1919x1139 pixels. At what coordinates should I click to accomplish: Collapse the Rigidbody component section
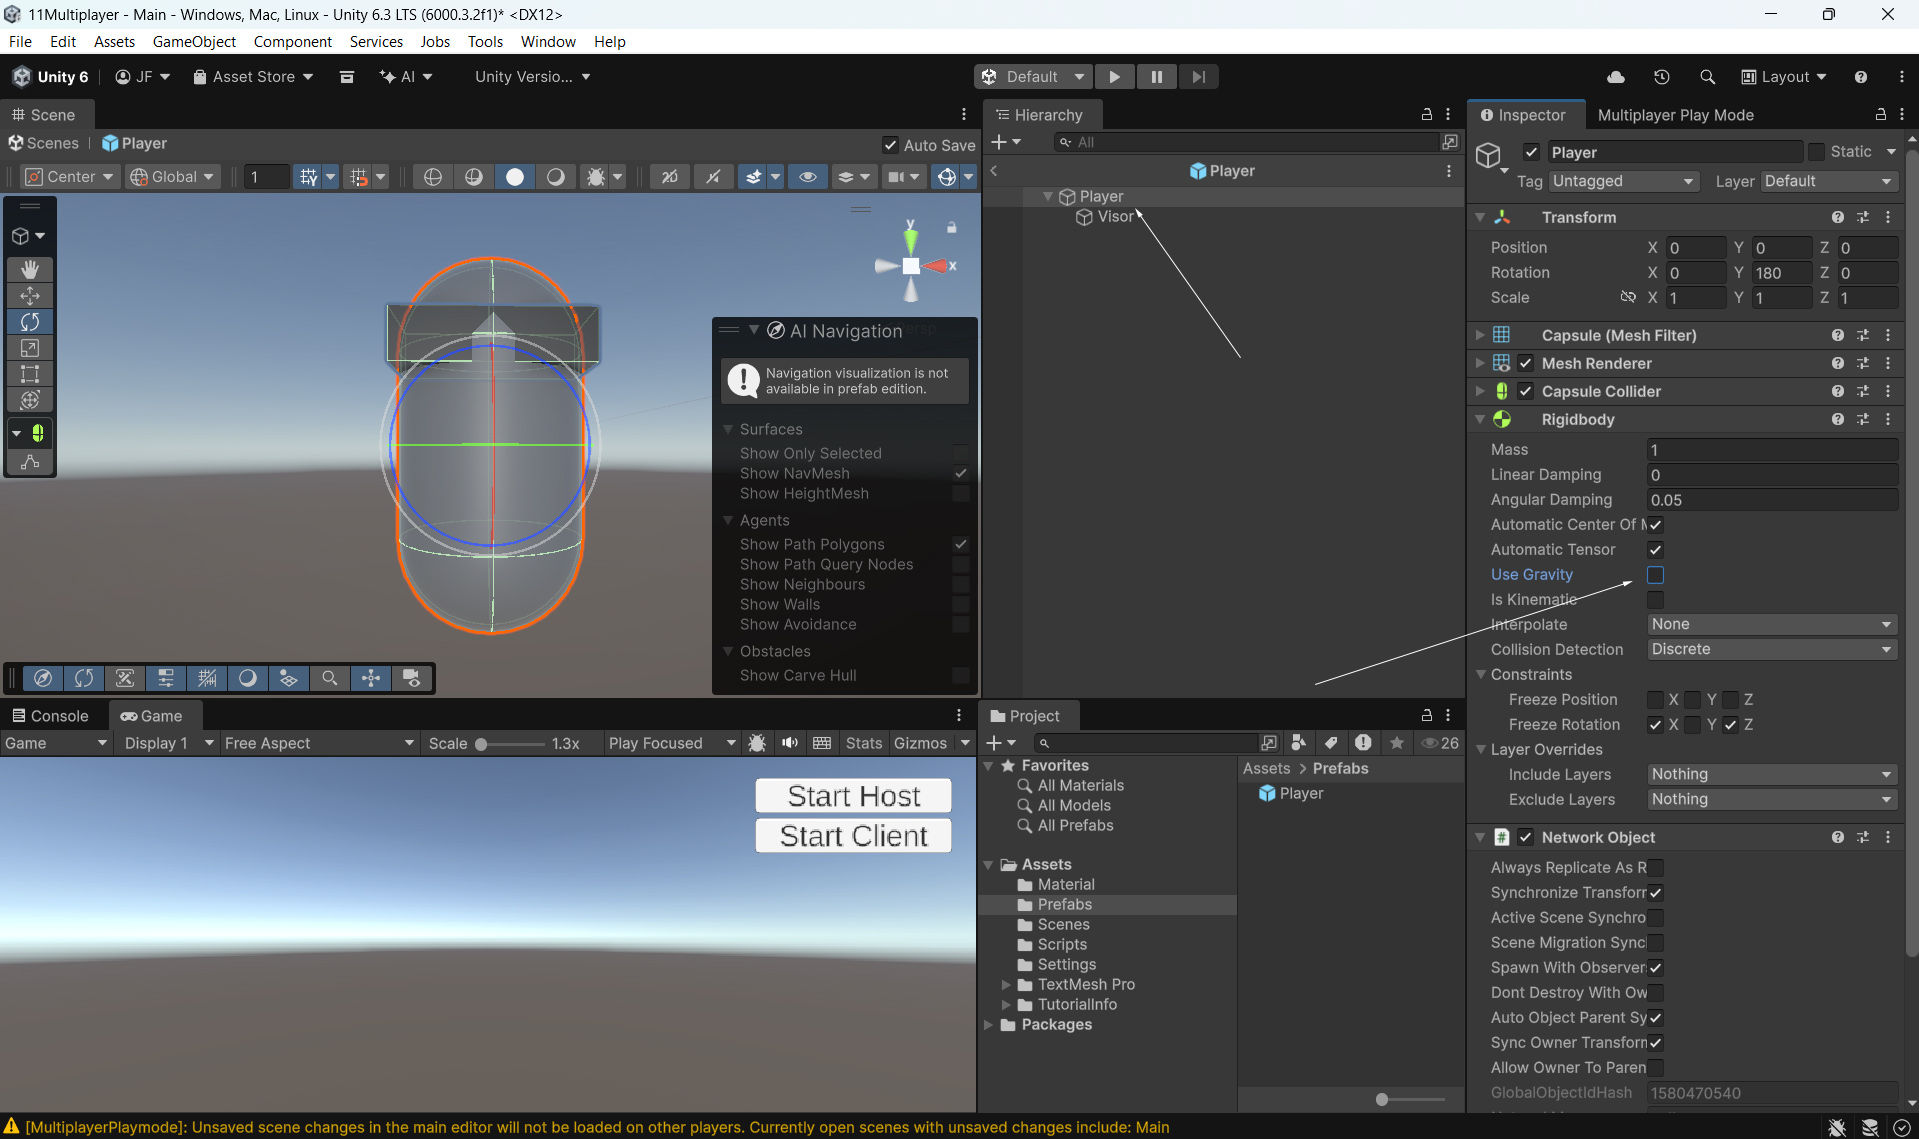(1480, 420)
